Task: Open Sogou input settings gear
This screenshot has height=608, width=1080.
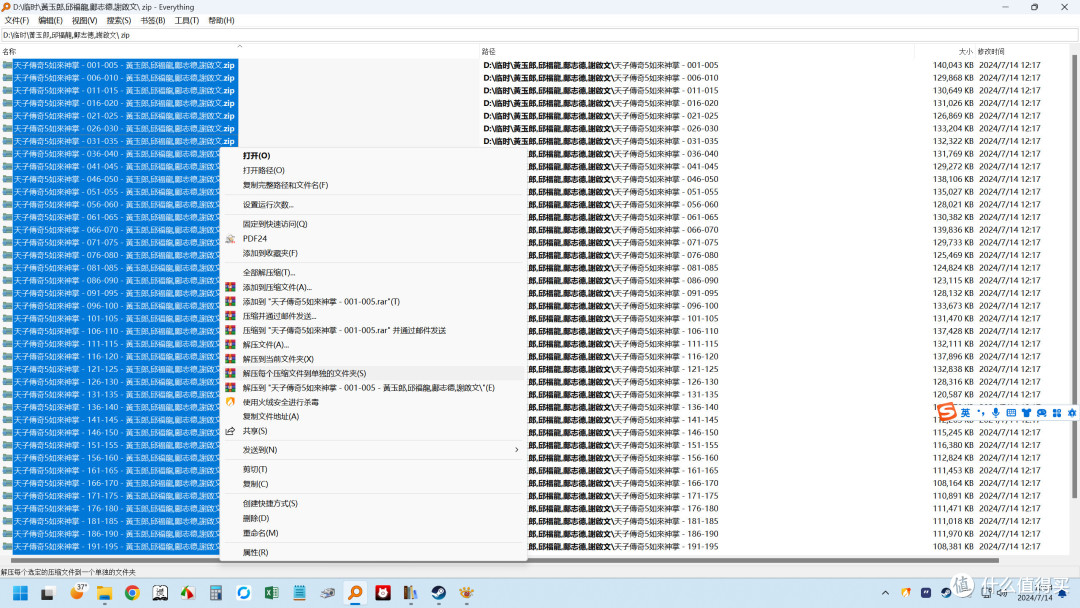Action: (1072, 412)
